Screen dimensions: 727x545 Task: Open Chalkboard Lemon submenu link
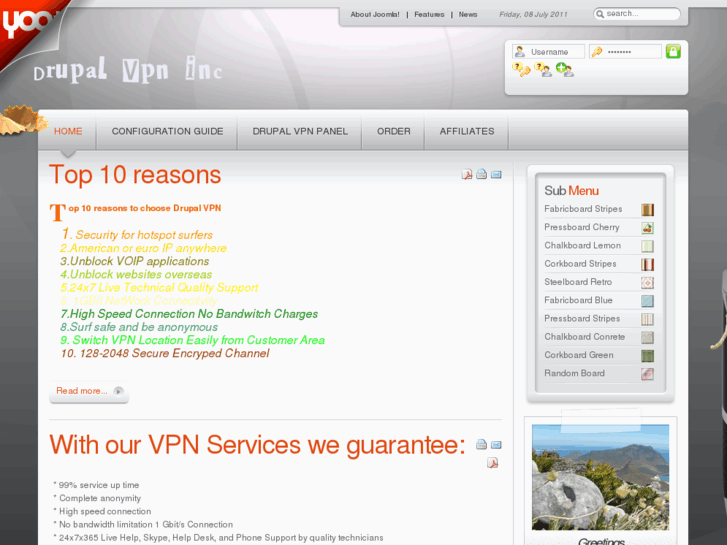pos(582,245)
